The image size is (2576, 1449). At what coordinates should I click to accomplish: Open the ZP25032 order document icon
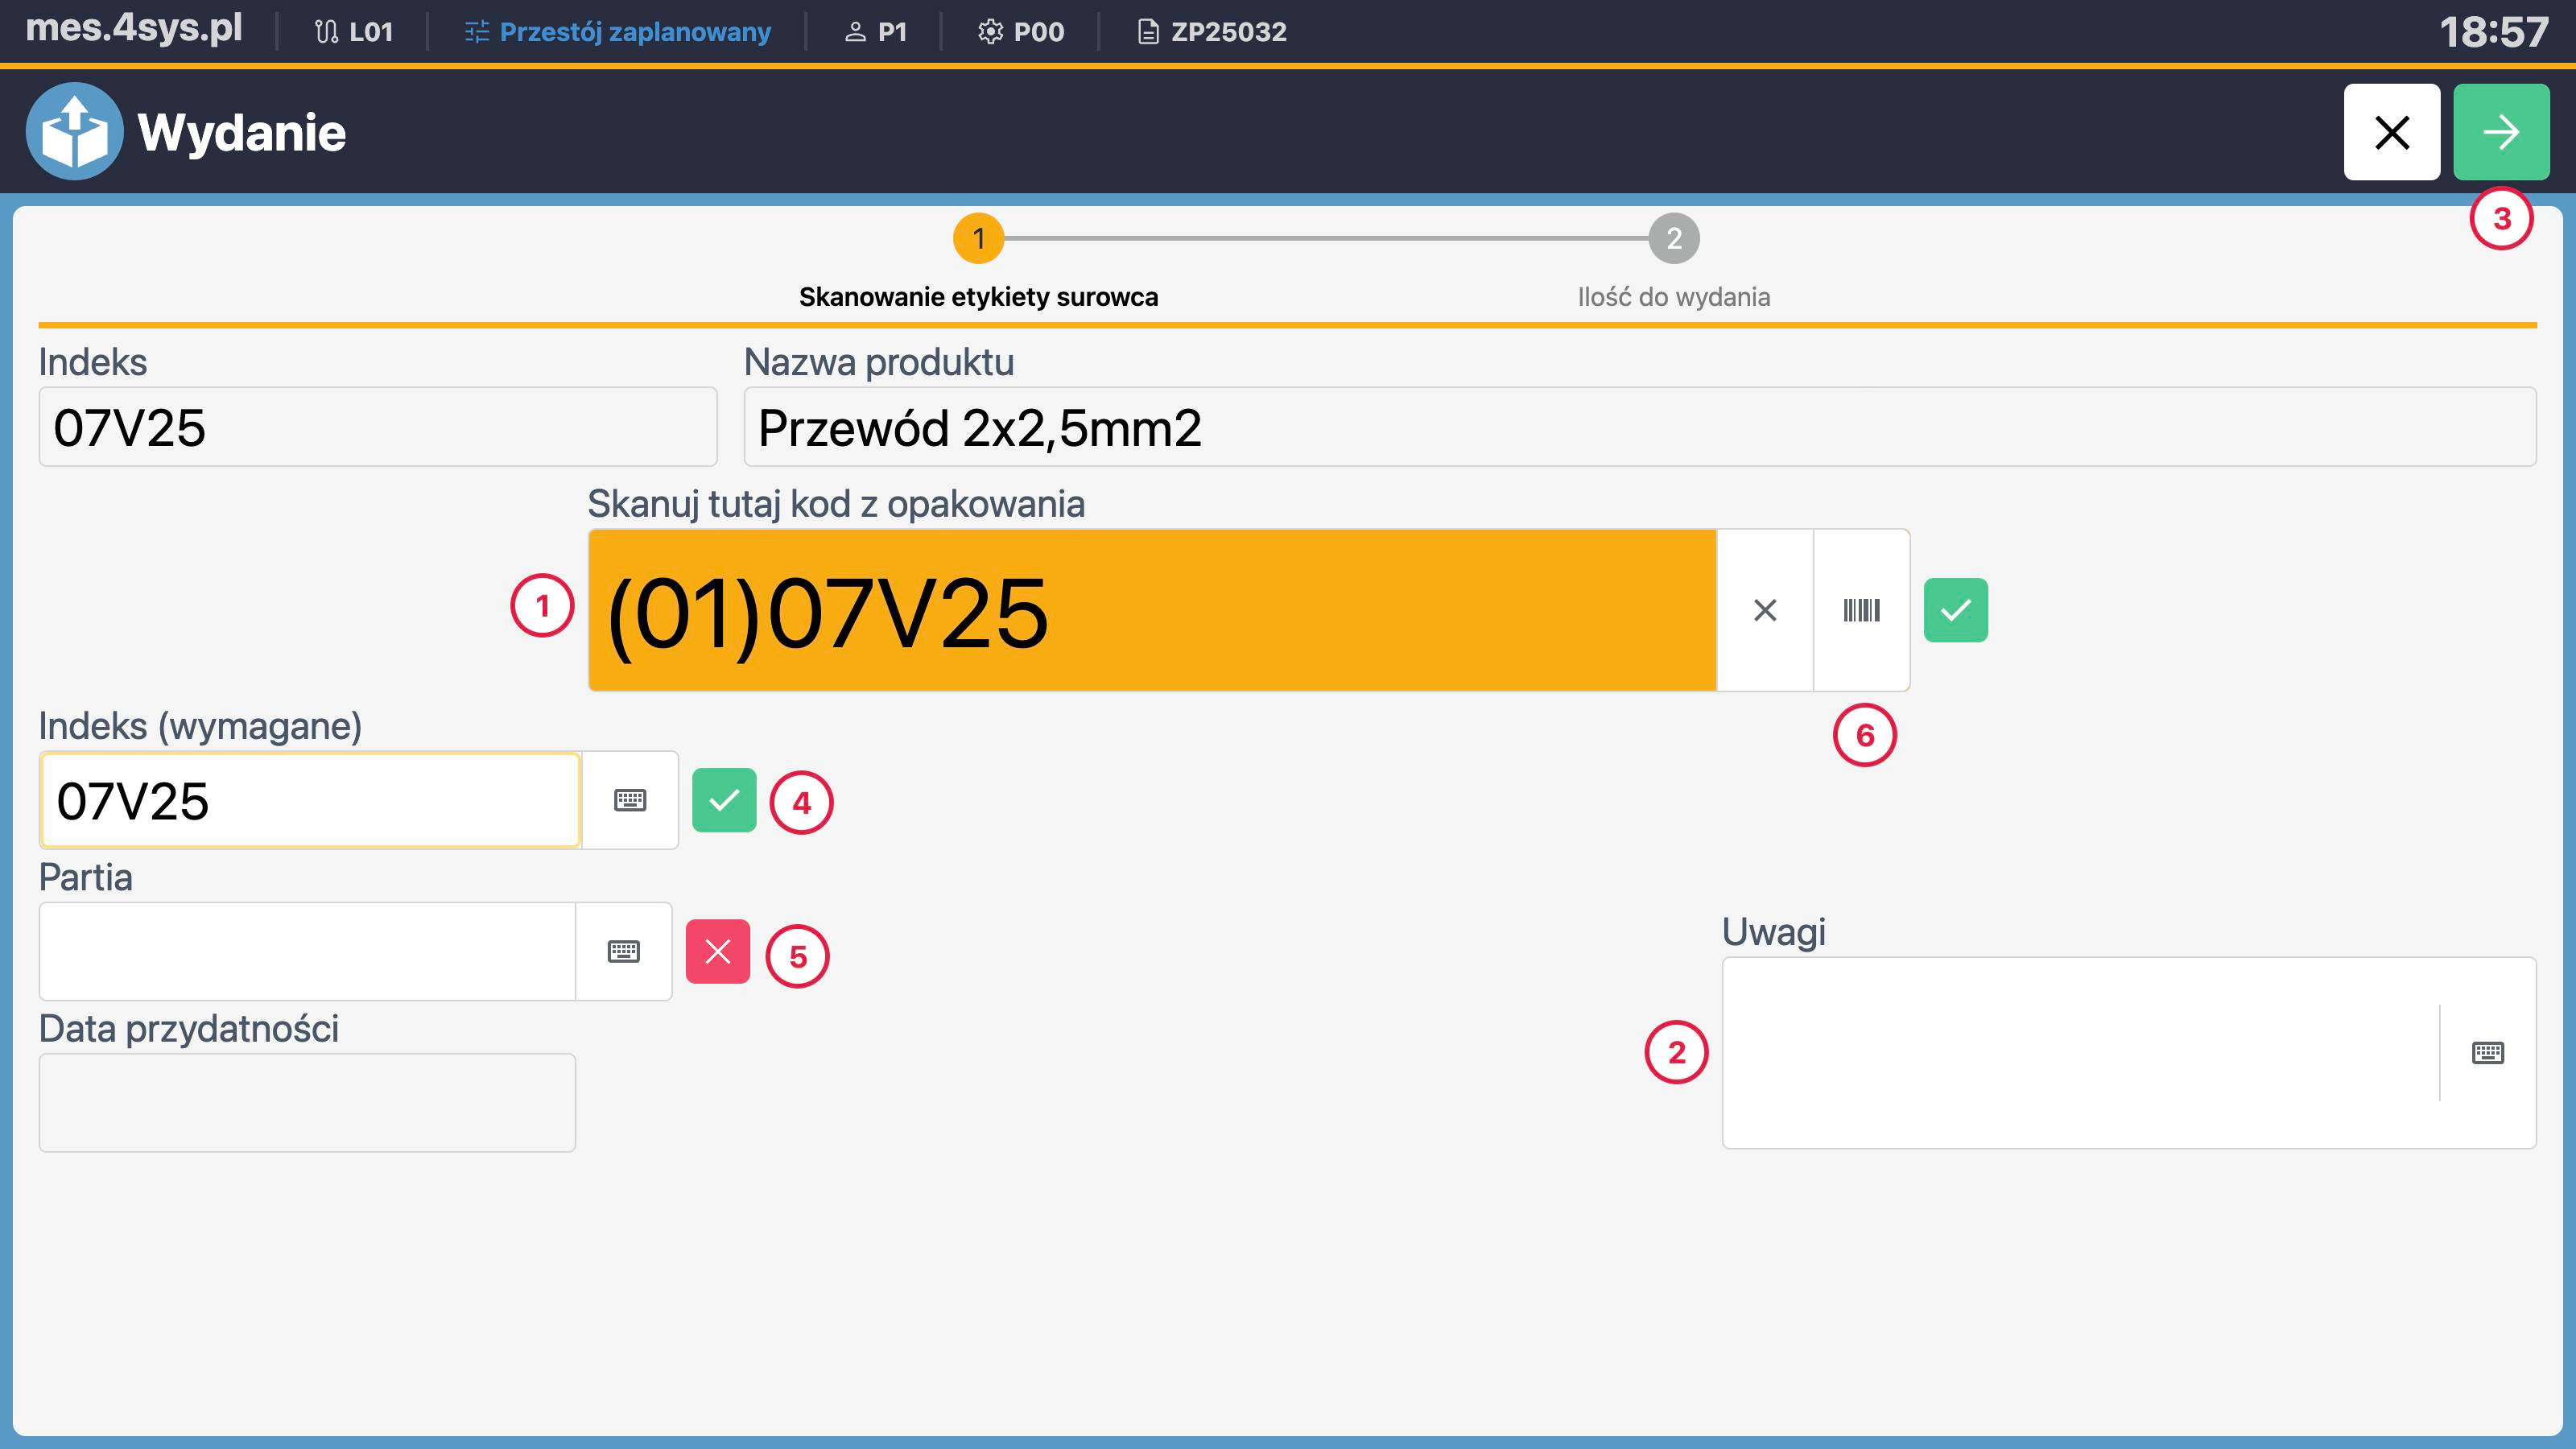[x=1147, y=31]
